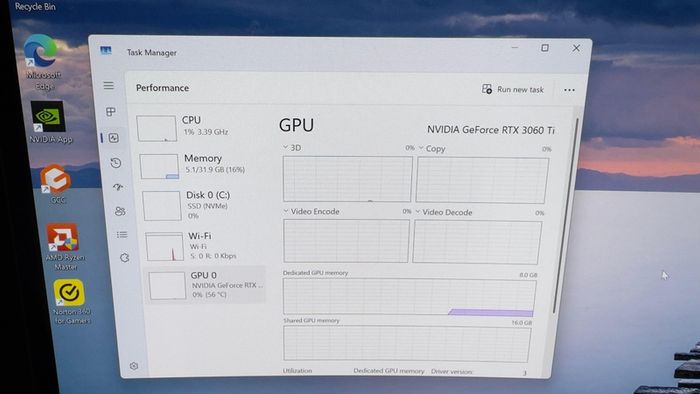
Task: Open the App history sidebar icon
Action: click(x=116, y=163)
